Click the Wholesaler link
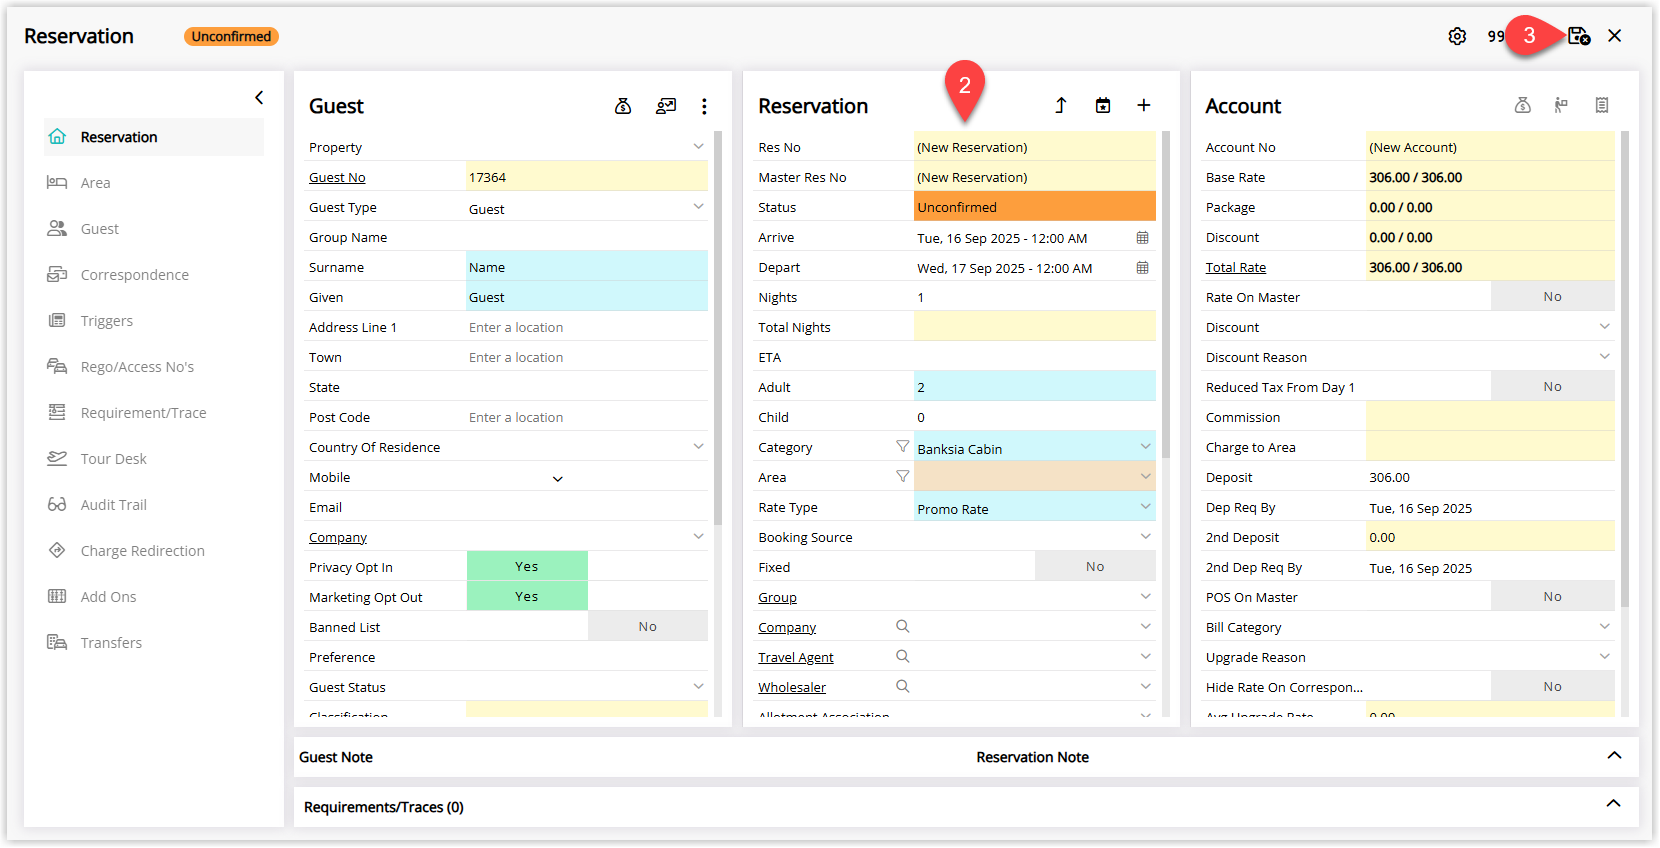 [792, 687]
